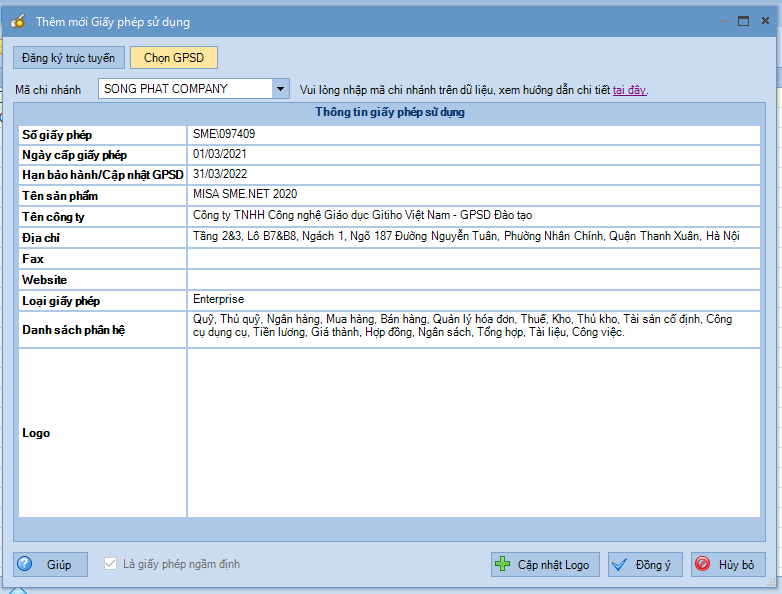Viewport: 782px width, 594px height.
Task: Click the SONG PHAT COMPANY branch field
Action: click(186, 89)
